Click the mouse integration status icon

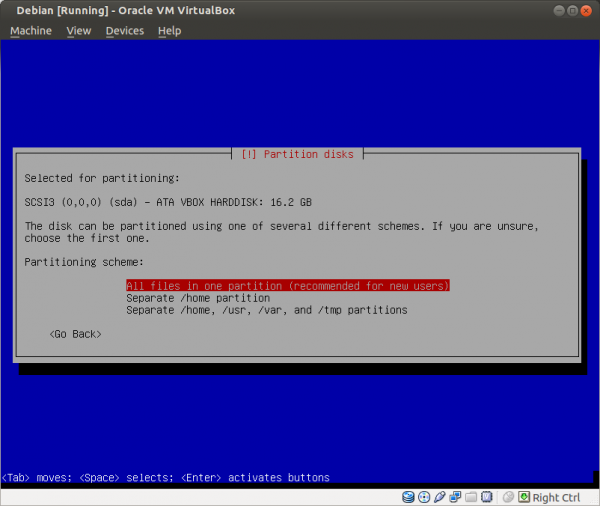point(508,497)
